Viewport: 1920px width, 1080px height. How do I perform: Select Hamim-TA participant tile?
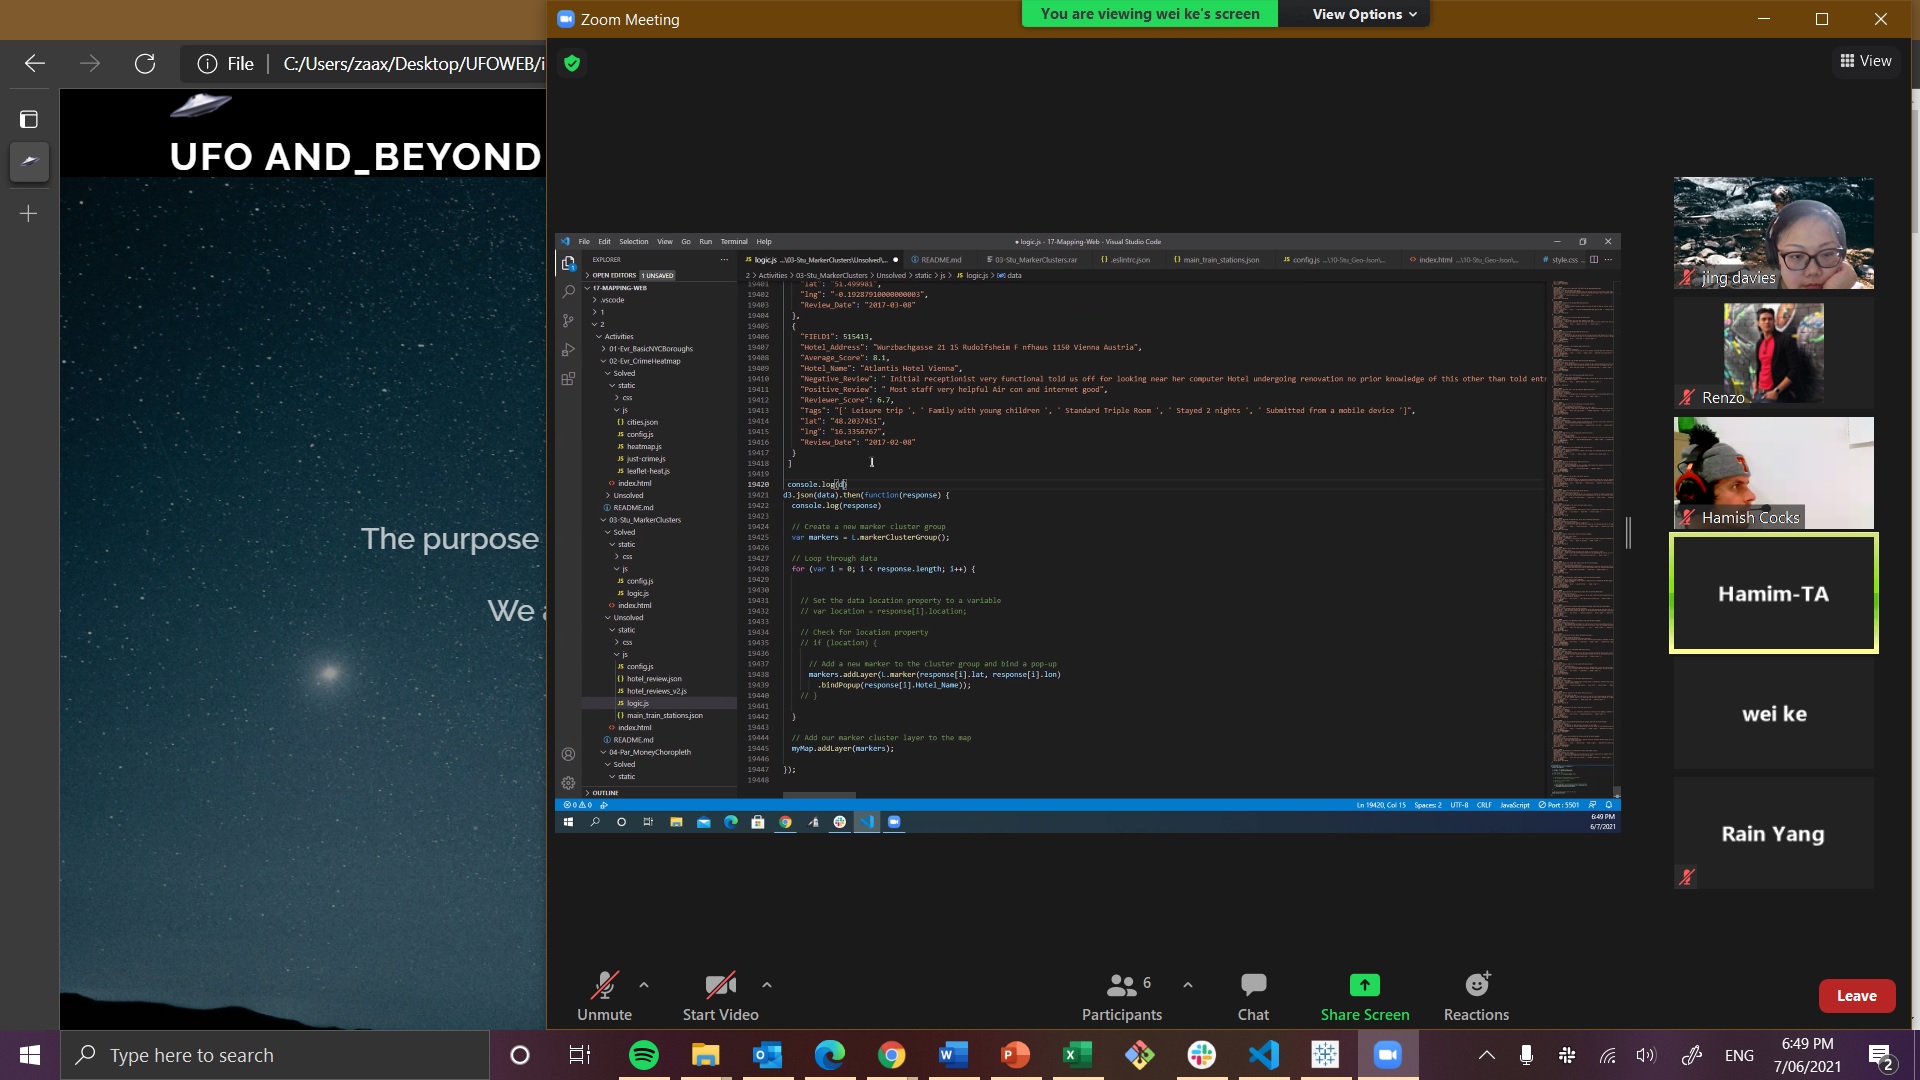point(1773,593)
